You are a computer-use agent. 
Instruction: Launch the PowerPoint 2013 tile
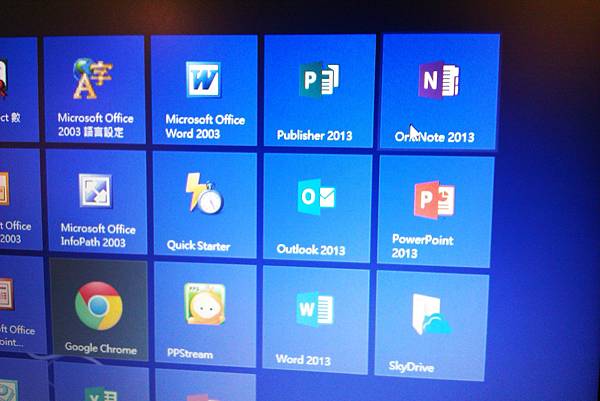[435, 212]
